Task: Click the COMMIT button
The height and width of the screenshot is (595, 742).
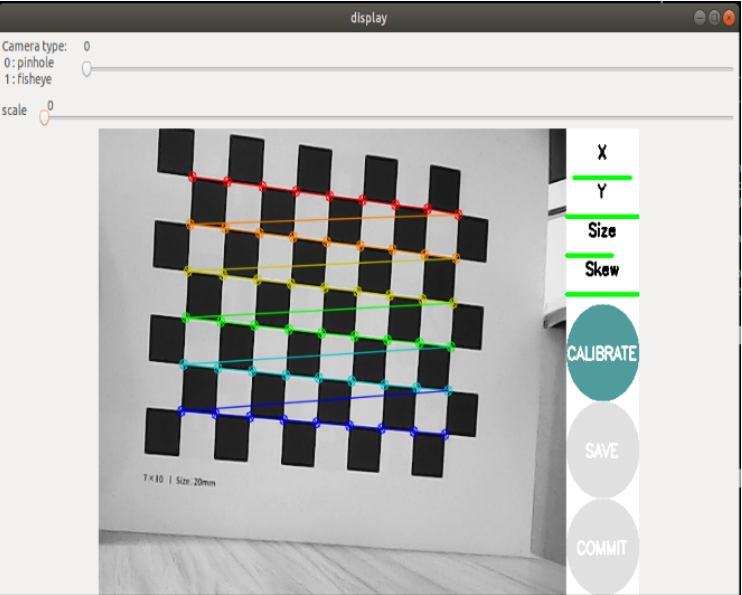Action: pyautogui.click(x=602, y=548)
